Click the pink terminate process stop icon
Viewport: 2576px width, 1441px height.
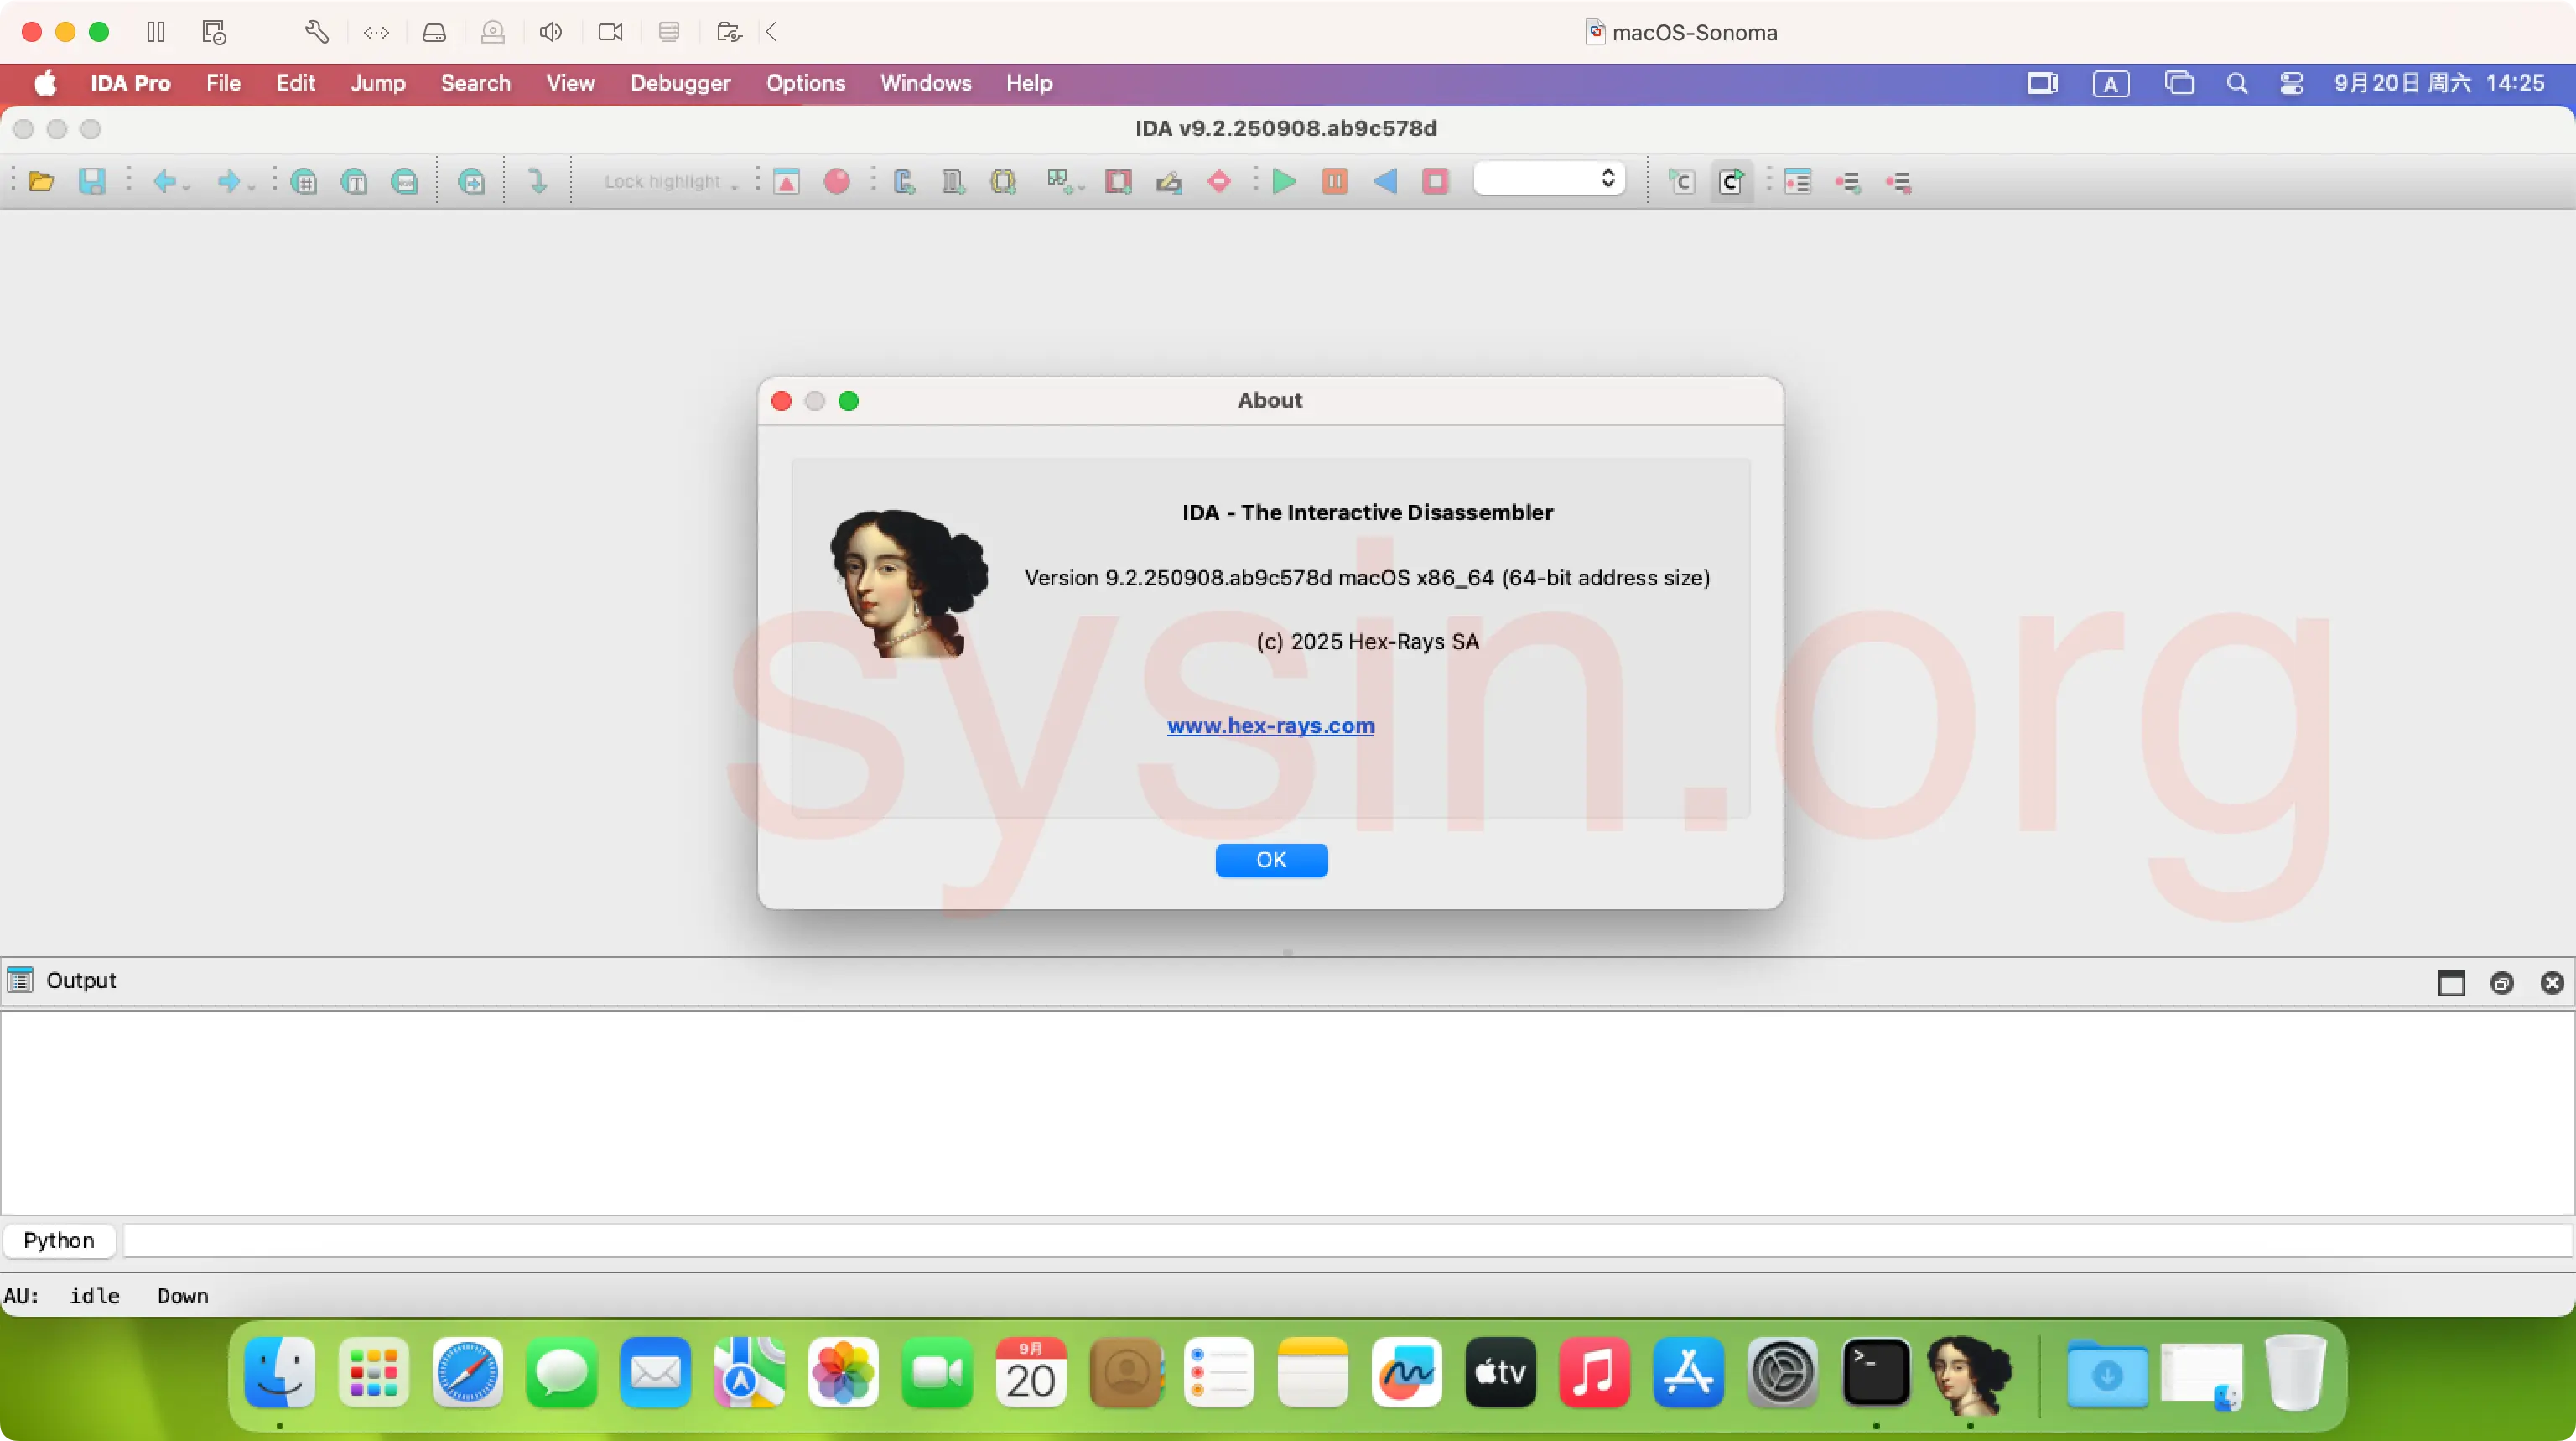tap(1435, 181)
